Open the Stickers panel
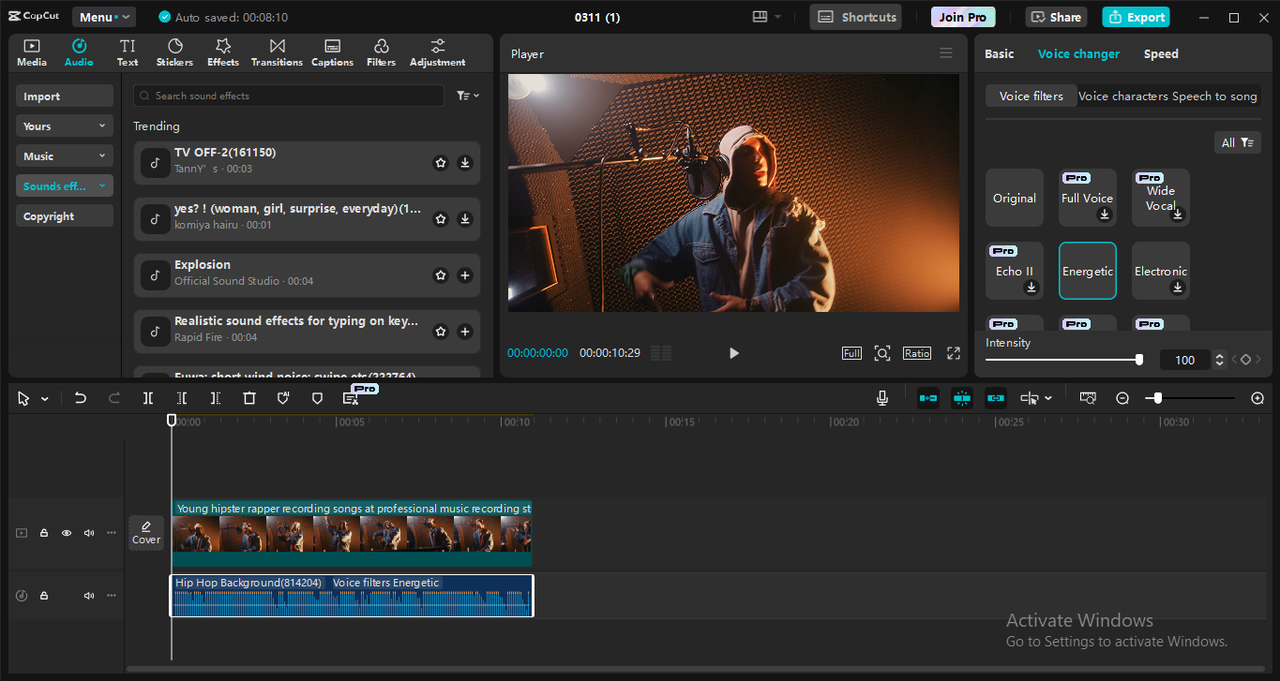The height and width of the screenshot is (681, 1280). 175,52
